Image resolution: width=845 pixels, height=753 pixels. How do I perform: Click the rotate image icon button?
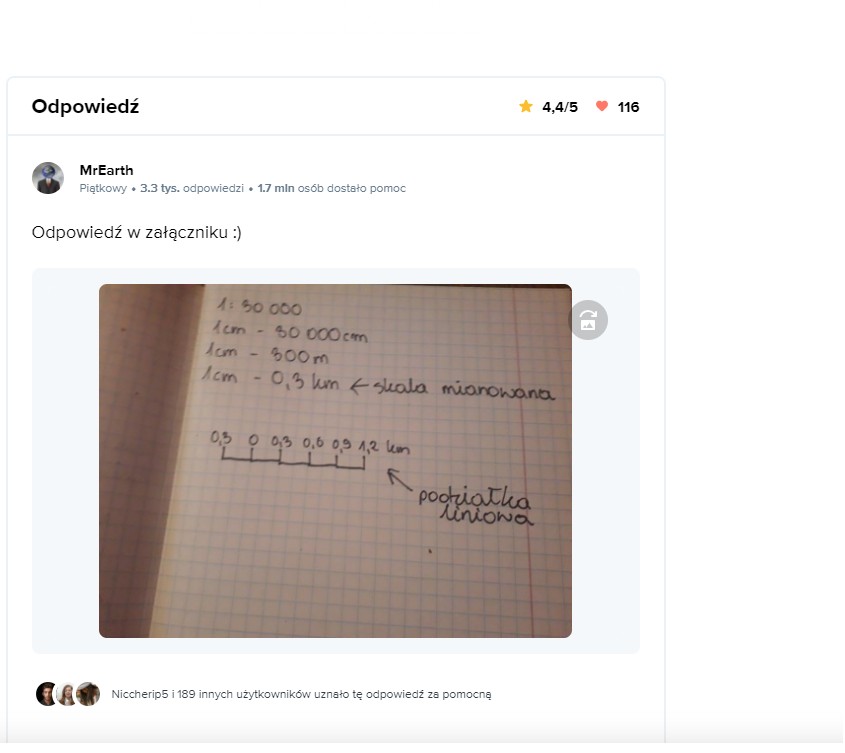click(x=588, y=320)
